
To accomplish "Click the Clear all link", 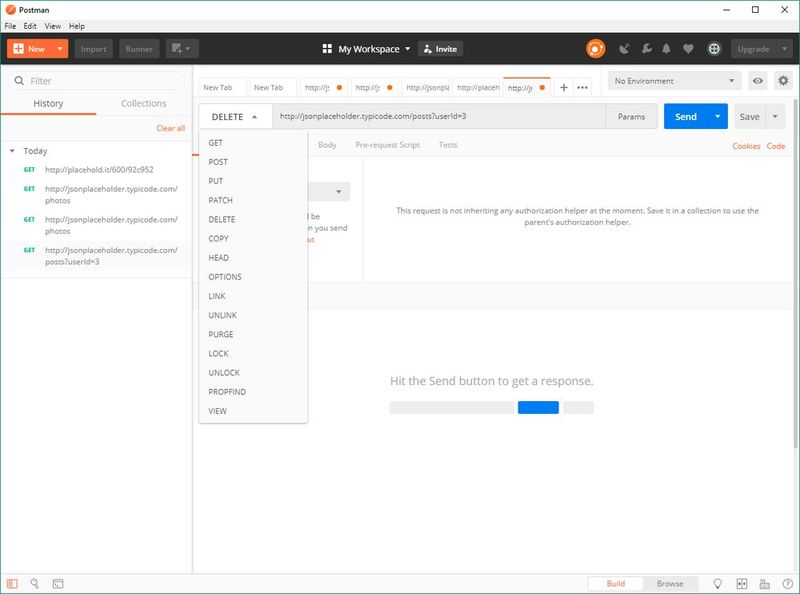I will click(170, 128).
